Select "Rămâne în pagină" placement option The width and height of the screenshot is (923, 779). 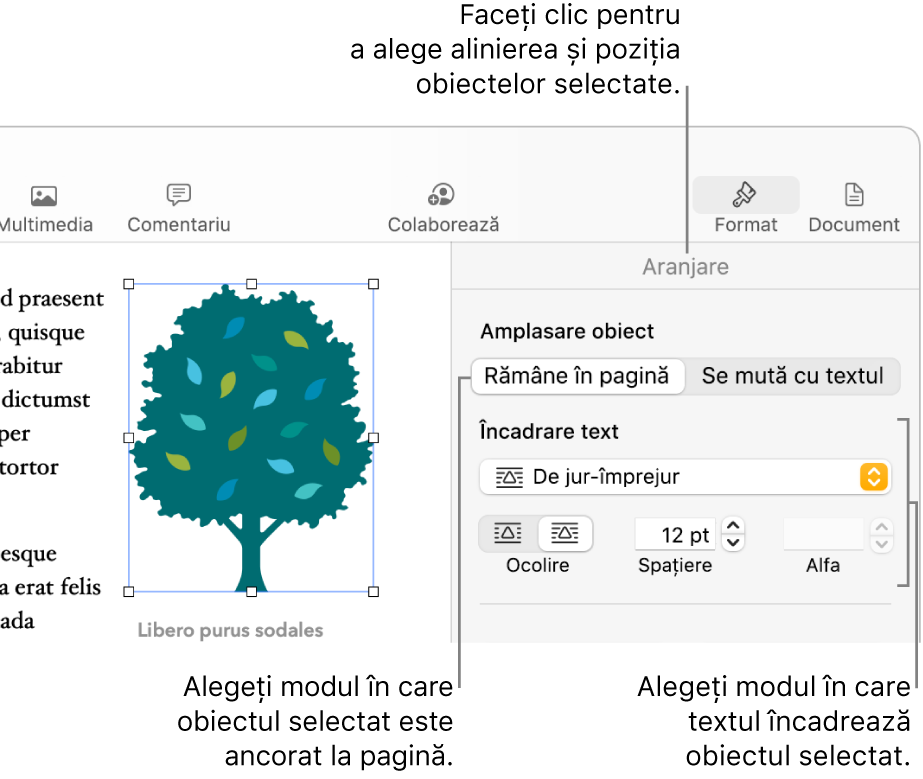coord(577,377)
